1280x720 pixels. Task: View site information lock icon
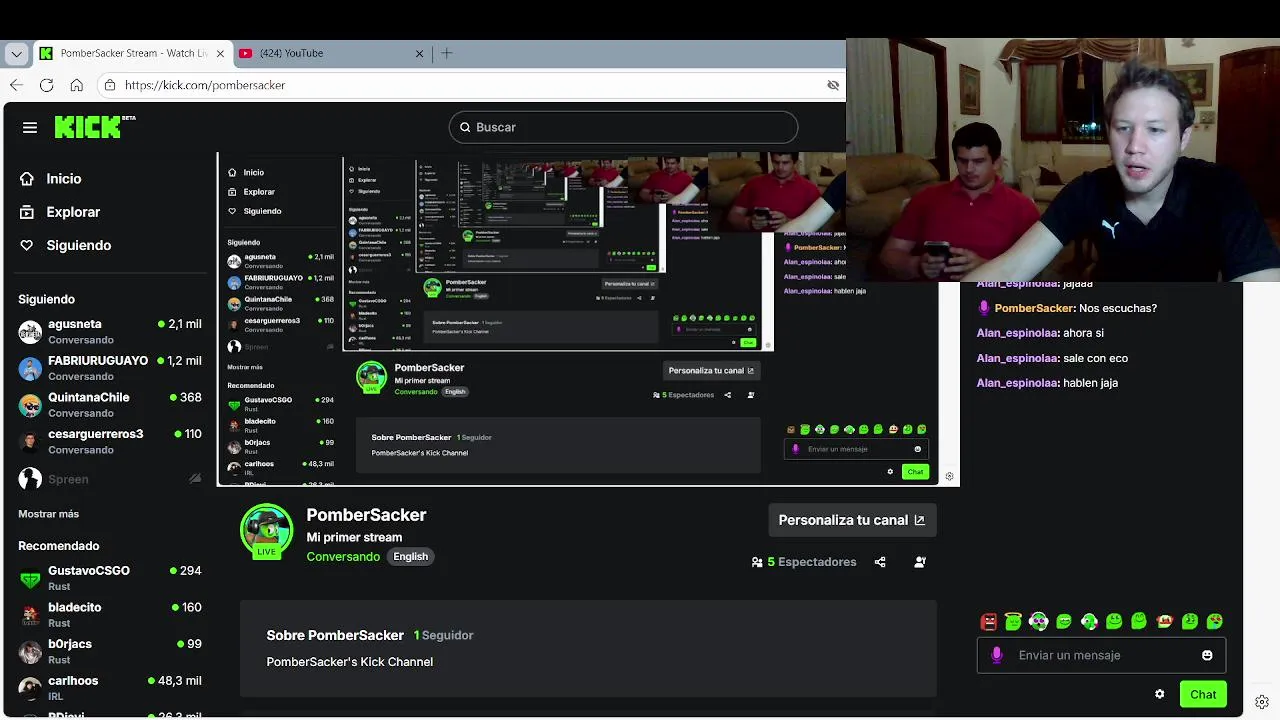pyautogui.click(x=110, y=85)
